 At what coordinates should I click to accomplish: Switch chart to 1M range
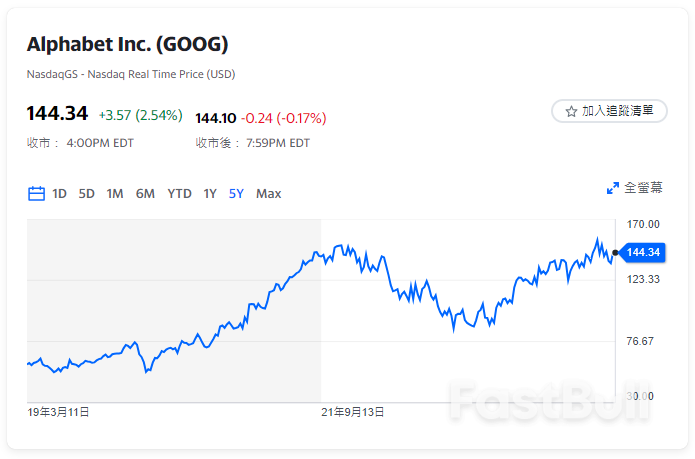click(115, 194)
